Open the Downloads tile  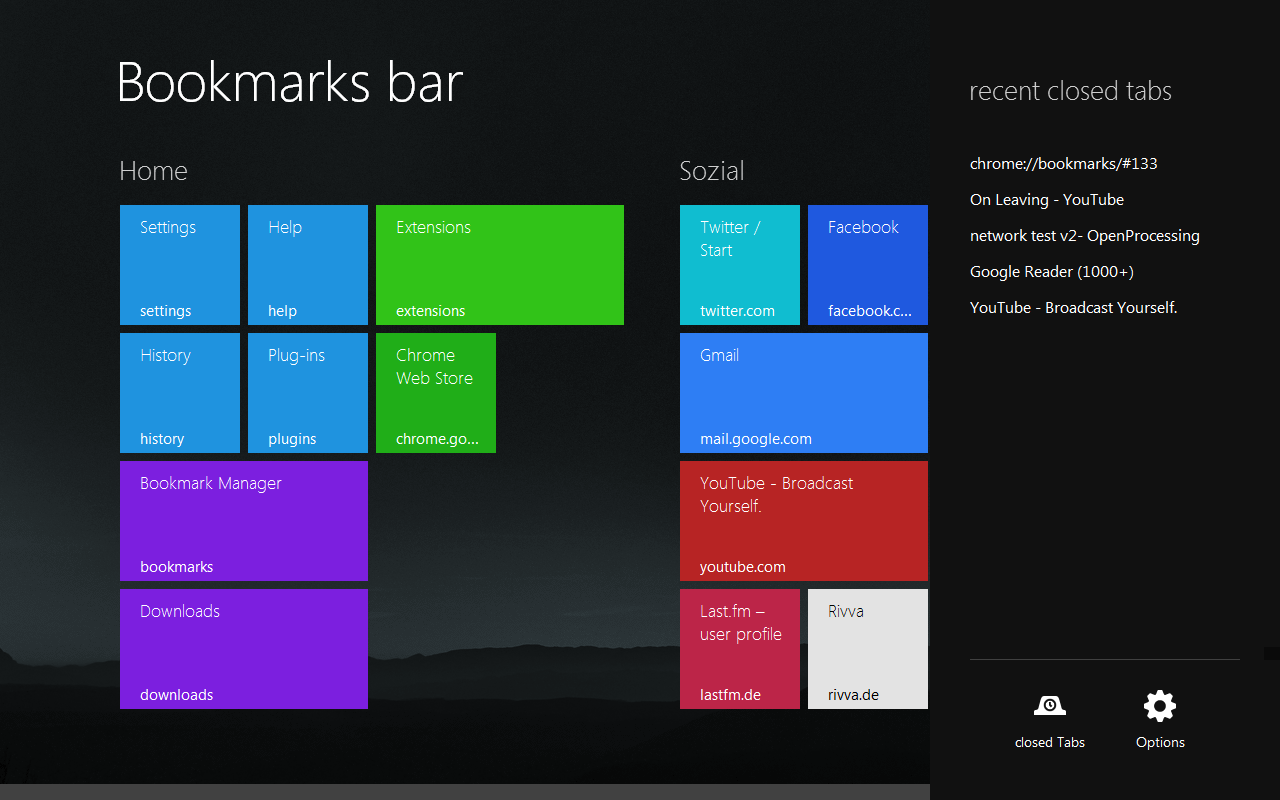(x=244, y=649)
